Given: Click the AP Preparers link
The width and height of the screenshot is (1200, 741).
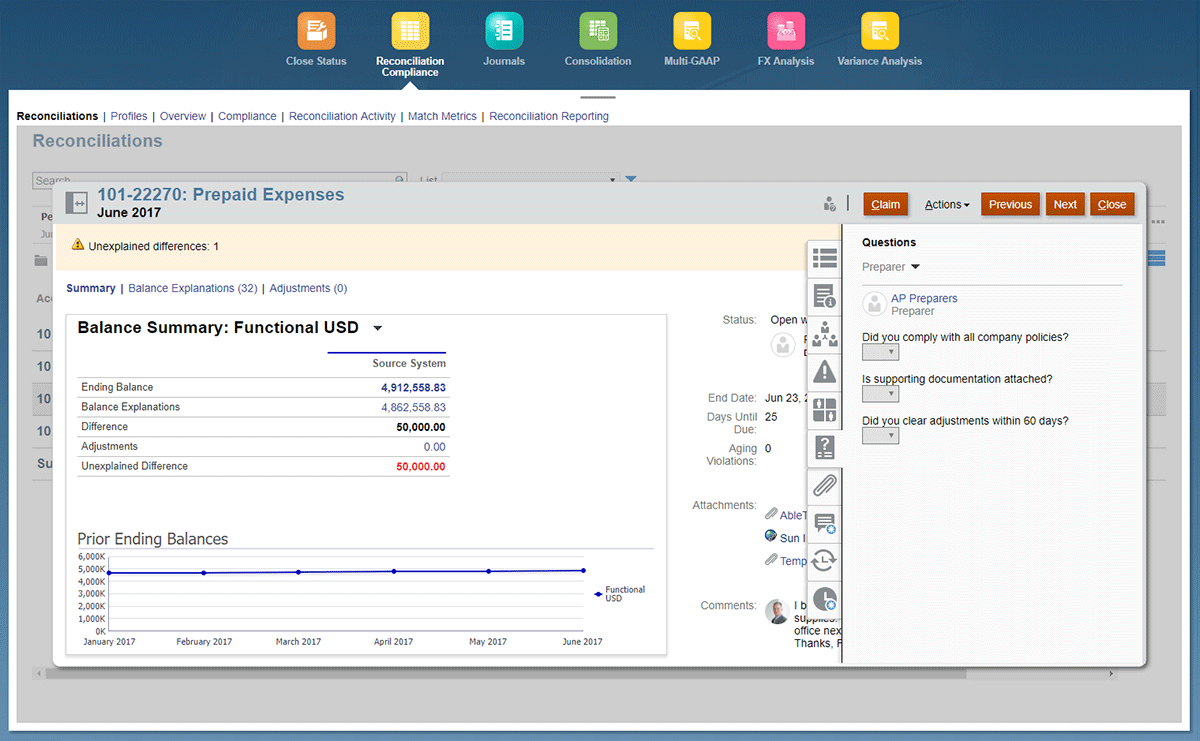Looking at the screenshot, I should 924,298.
